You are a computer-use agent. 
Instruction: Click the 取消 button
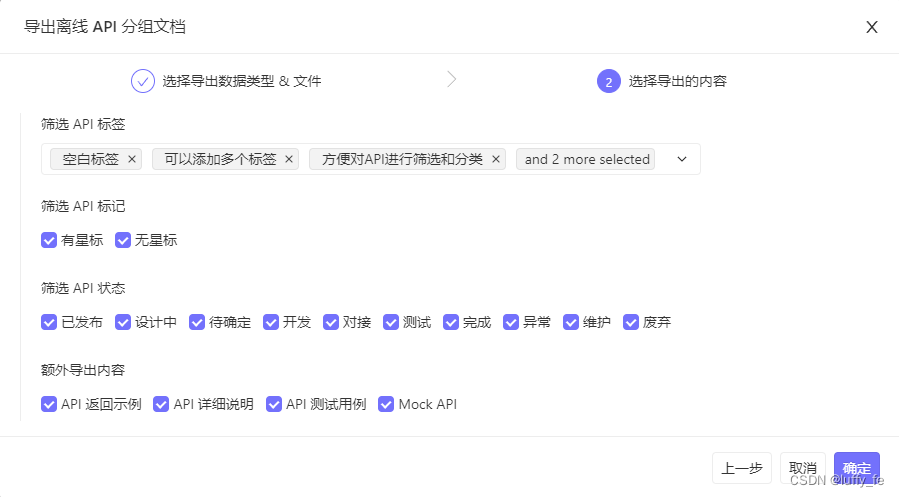[x=803, y=468]
